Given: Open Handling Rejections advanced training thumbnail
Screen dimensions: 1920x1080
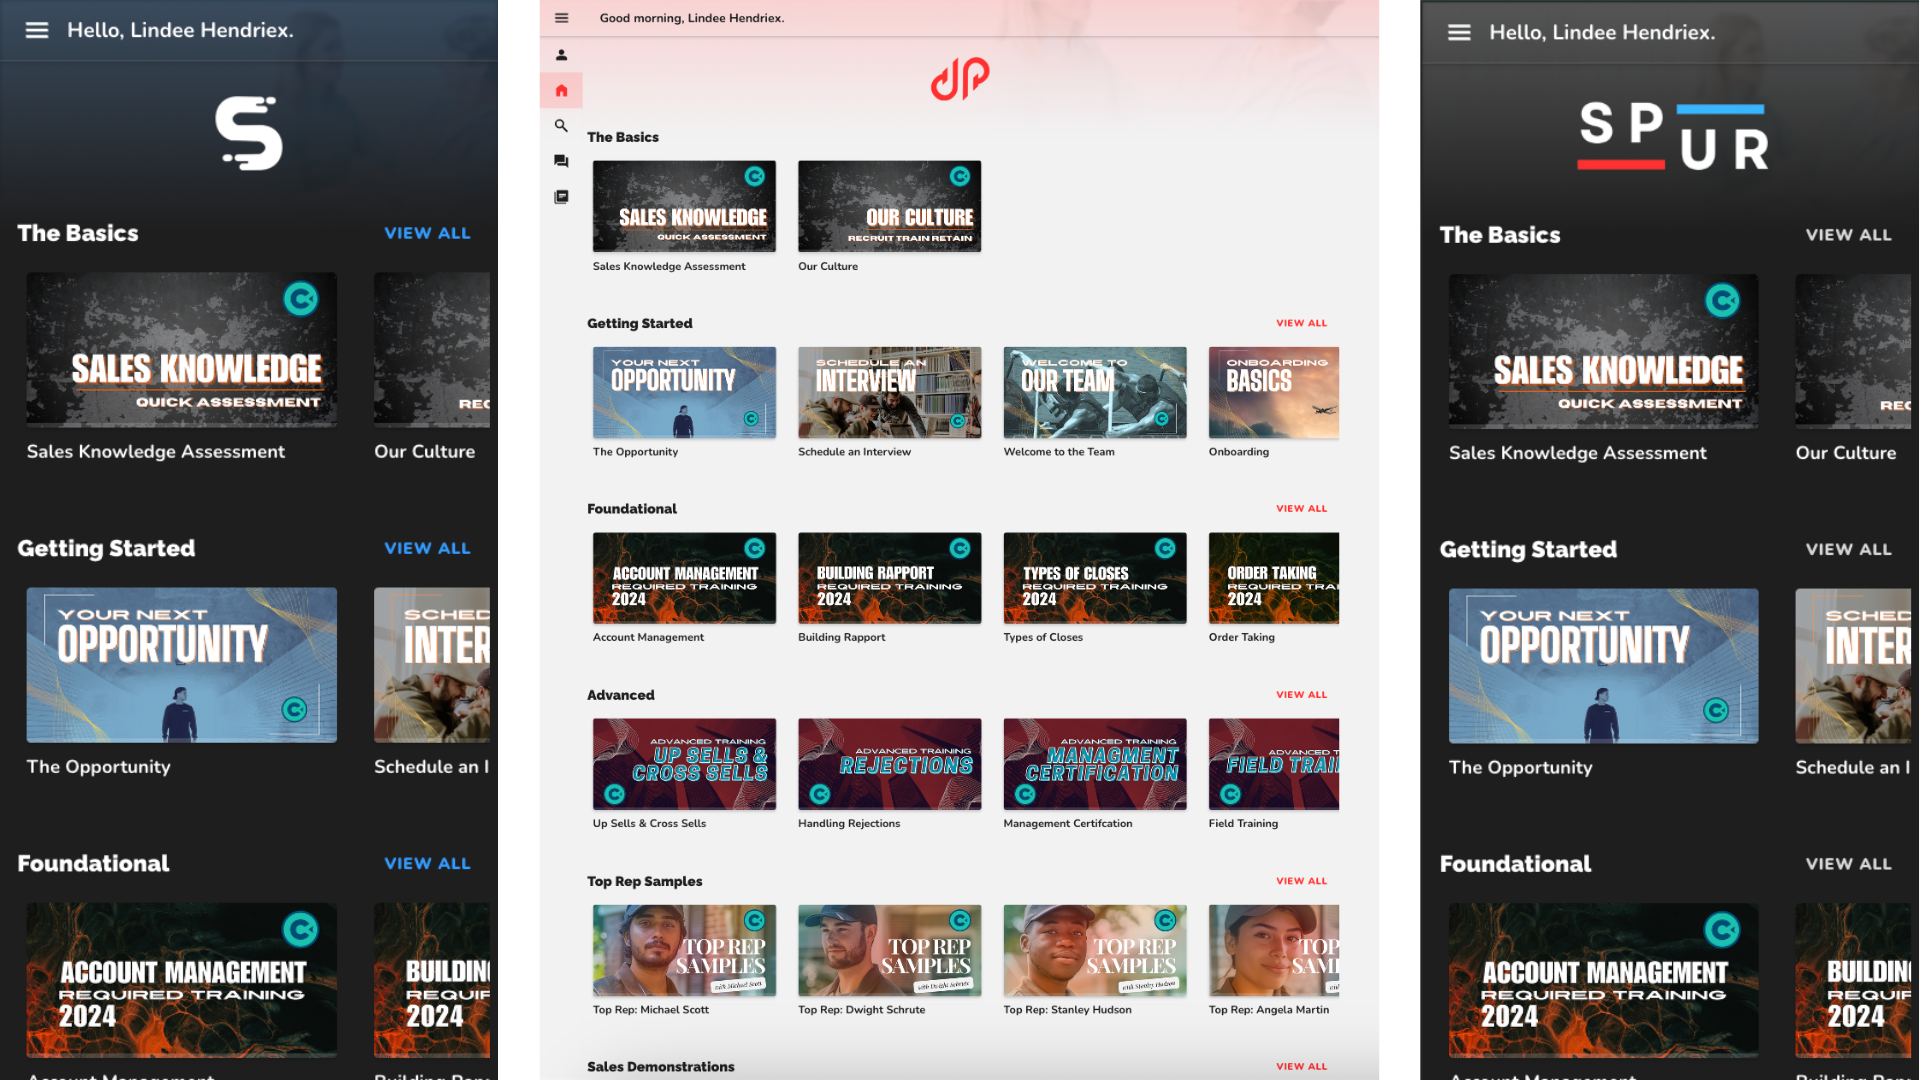Looking at the screenshot, I should click(889, 764).
